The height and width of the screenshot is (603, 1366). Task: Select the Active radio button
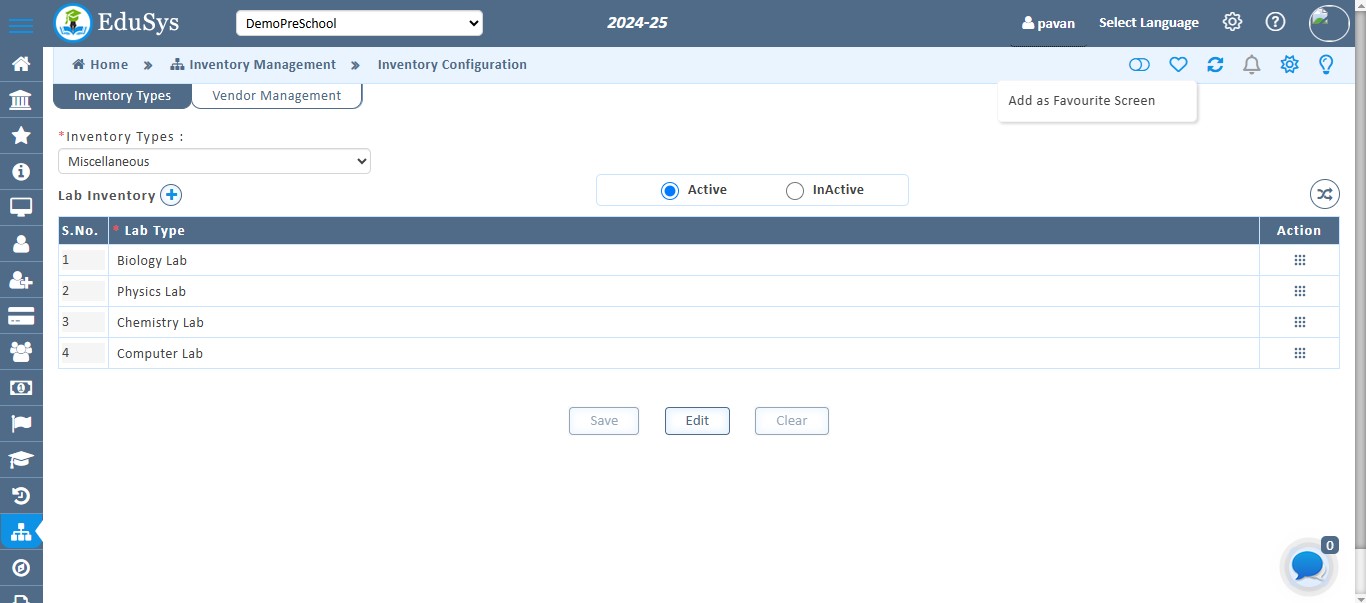click(x=670, y=190)
